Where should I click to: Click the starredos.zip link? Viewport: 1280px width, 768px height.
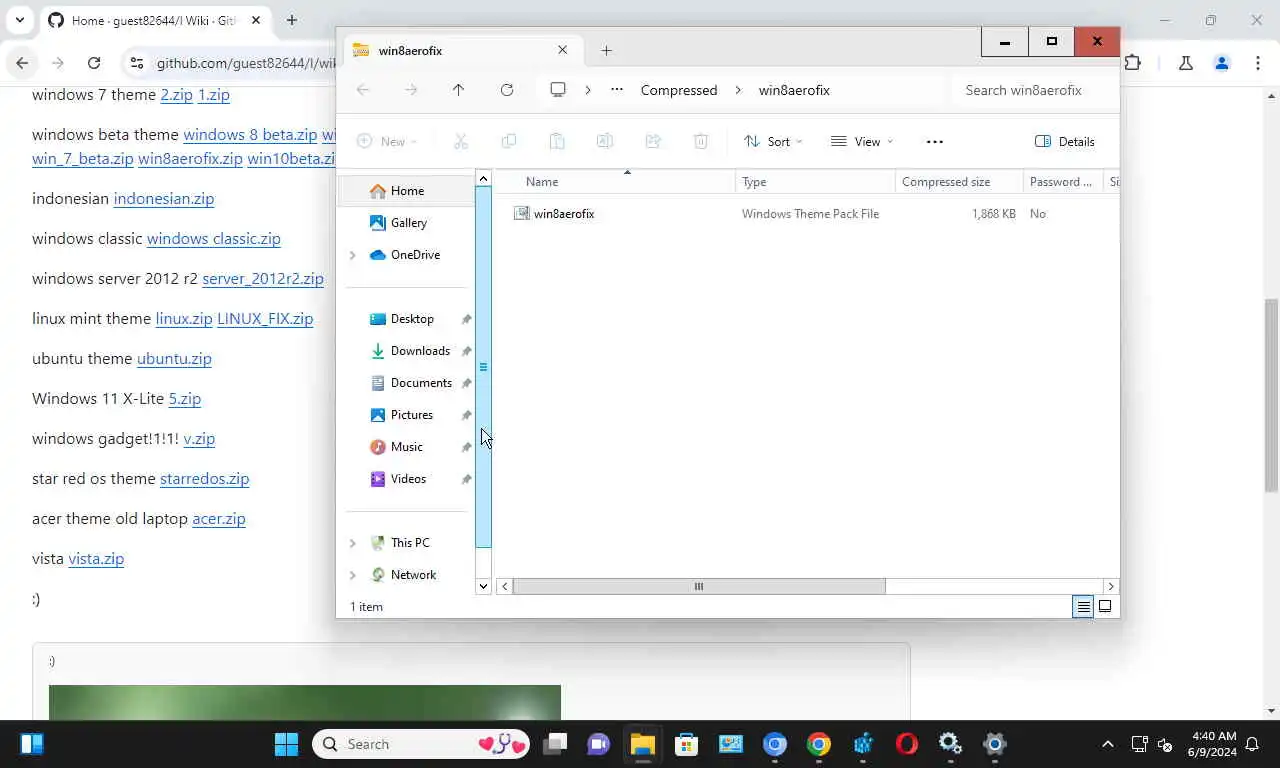(x=204, y=478)
